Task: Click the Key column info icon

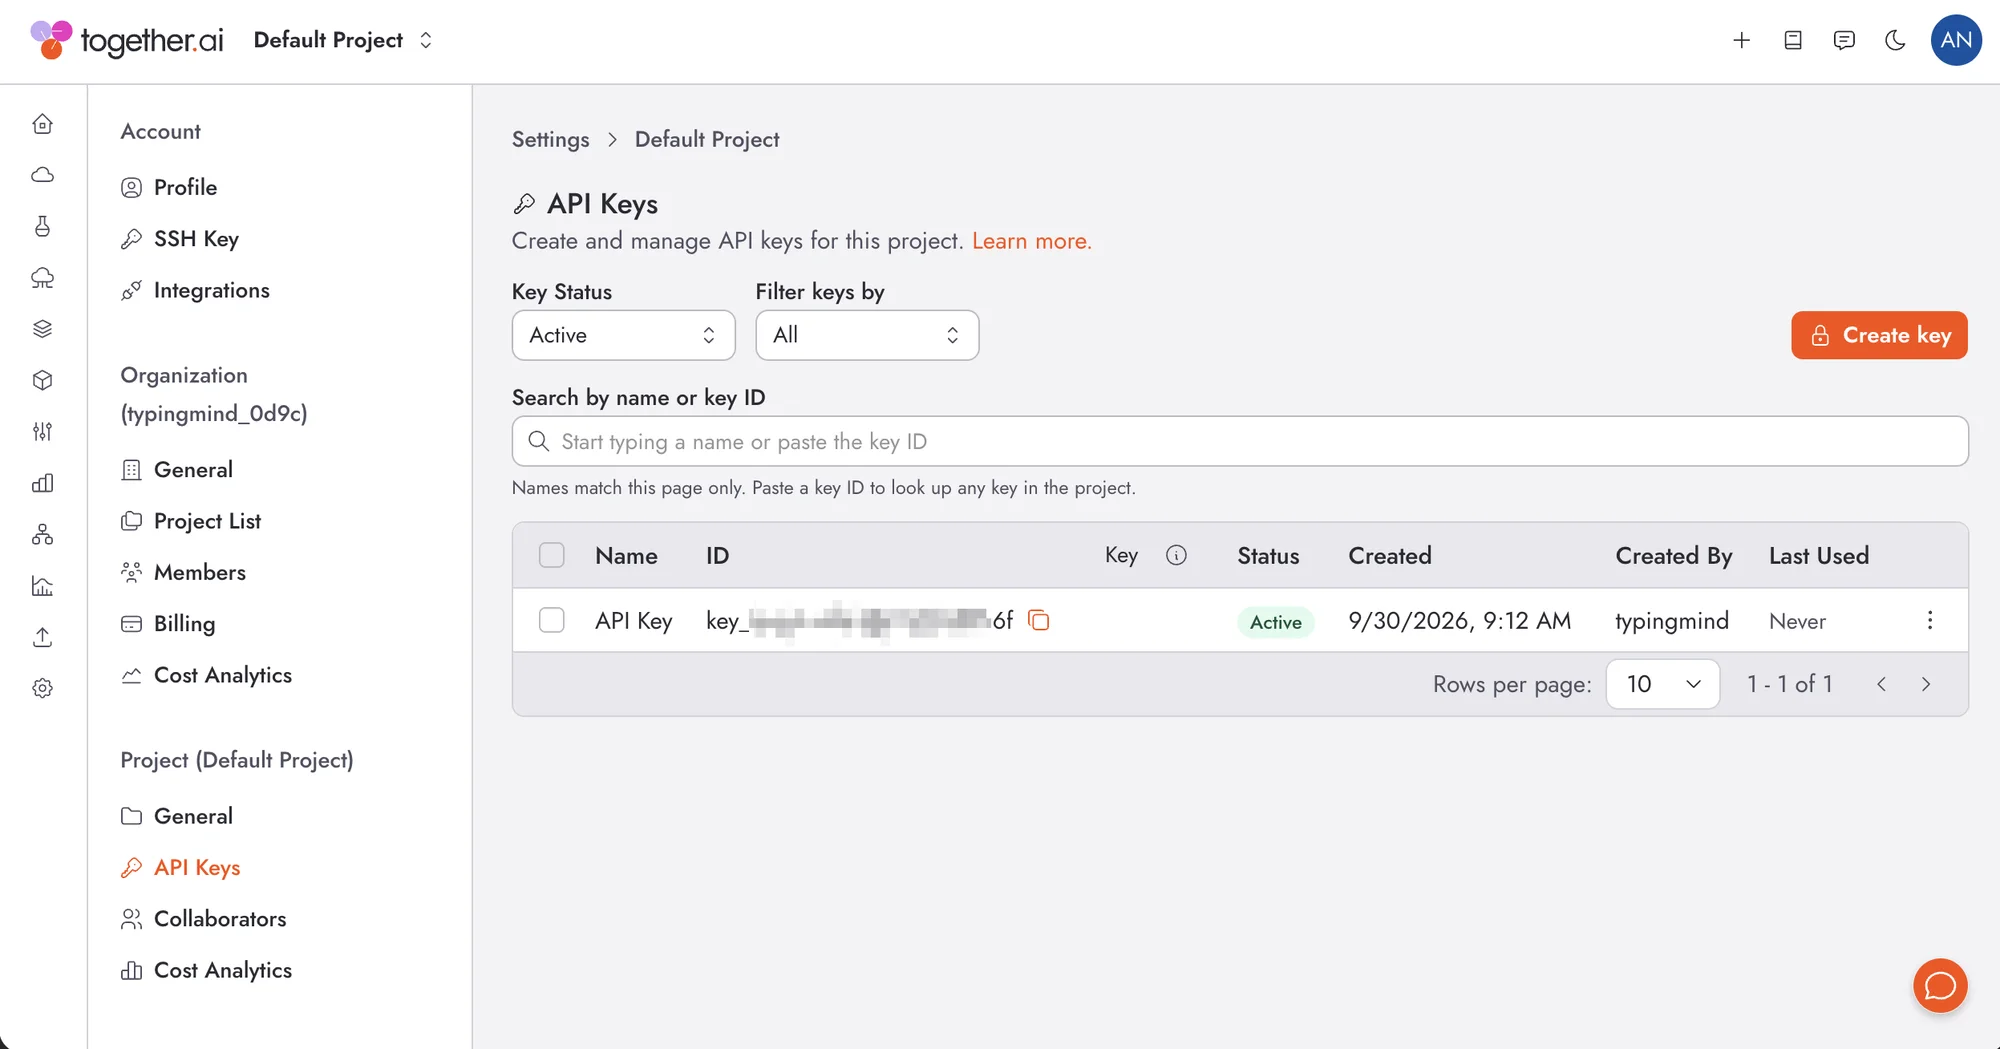Action: tap(1176, 555)
